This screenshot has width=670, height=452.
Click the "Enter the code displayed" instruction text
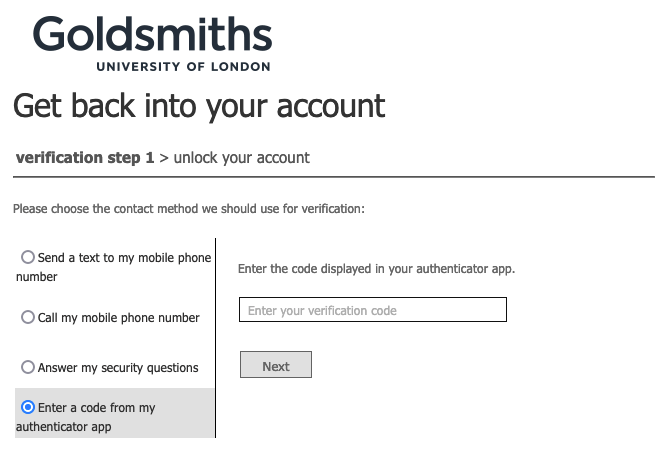click(376, 269)
